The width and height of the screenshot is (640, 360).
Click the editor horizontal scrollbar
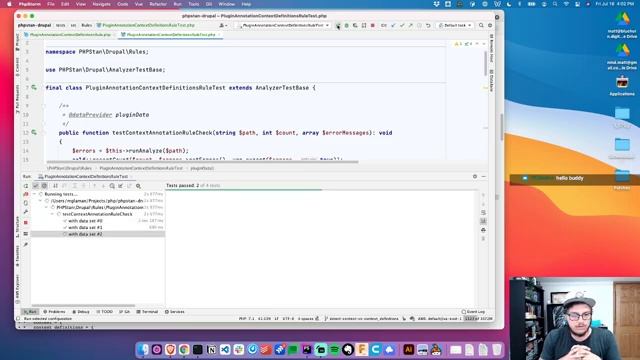tap(202, 162)
